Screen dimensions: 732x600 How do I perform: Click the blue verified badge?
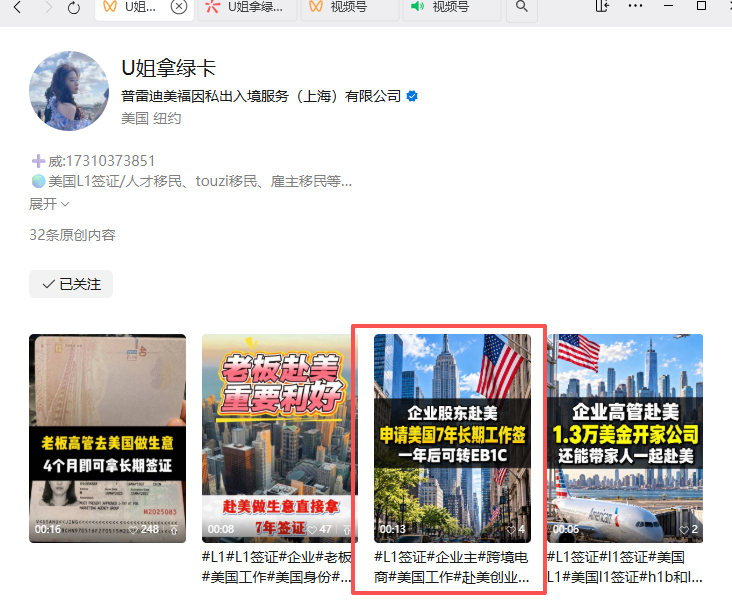tap(412, 96)
